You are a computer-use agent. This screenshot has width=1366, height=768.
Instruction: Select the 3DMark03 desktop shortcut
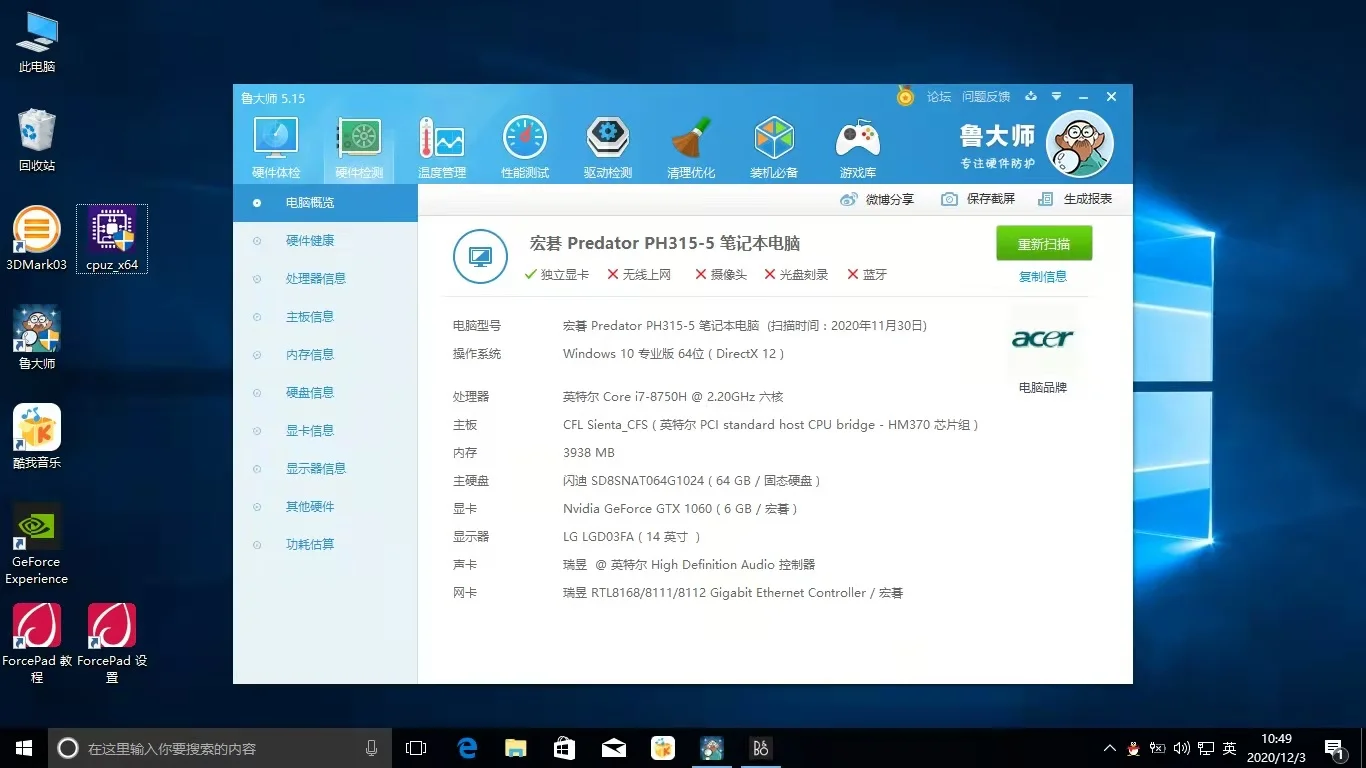click(x=37, y=239)
